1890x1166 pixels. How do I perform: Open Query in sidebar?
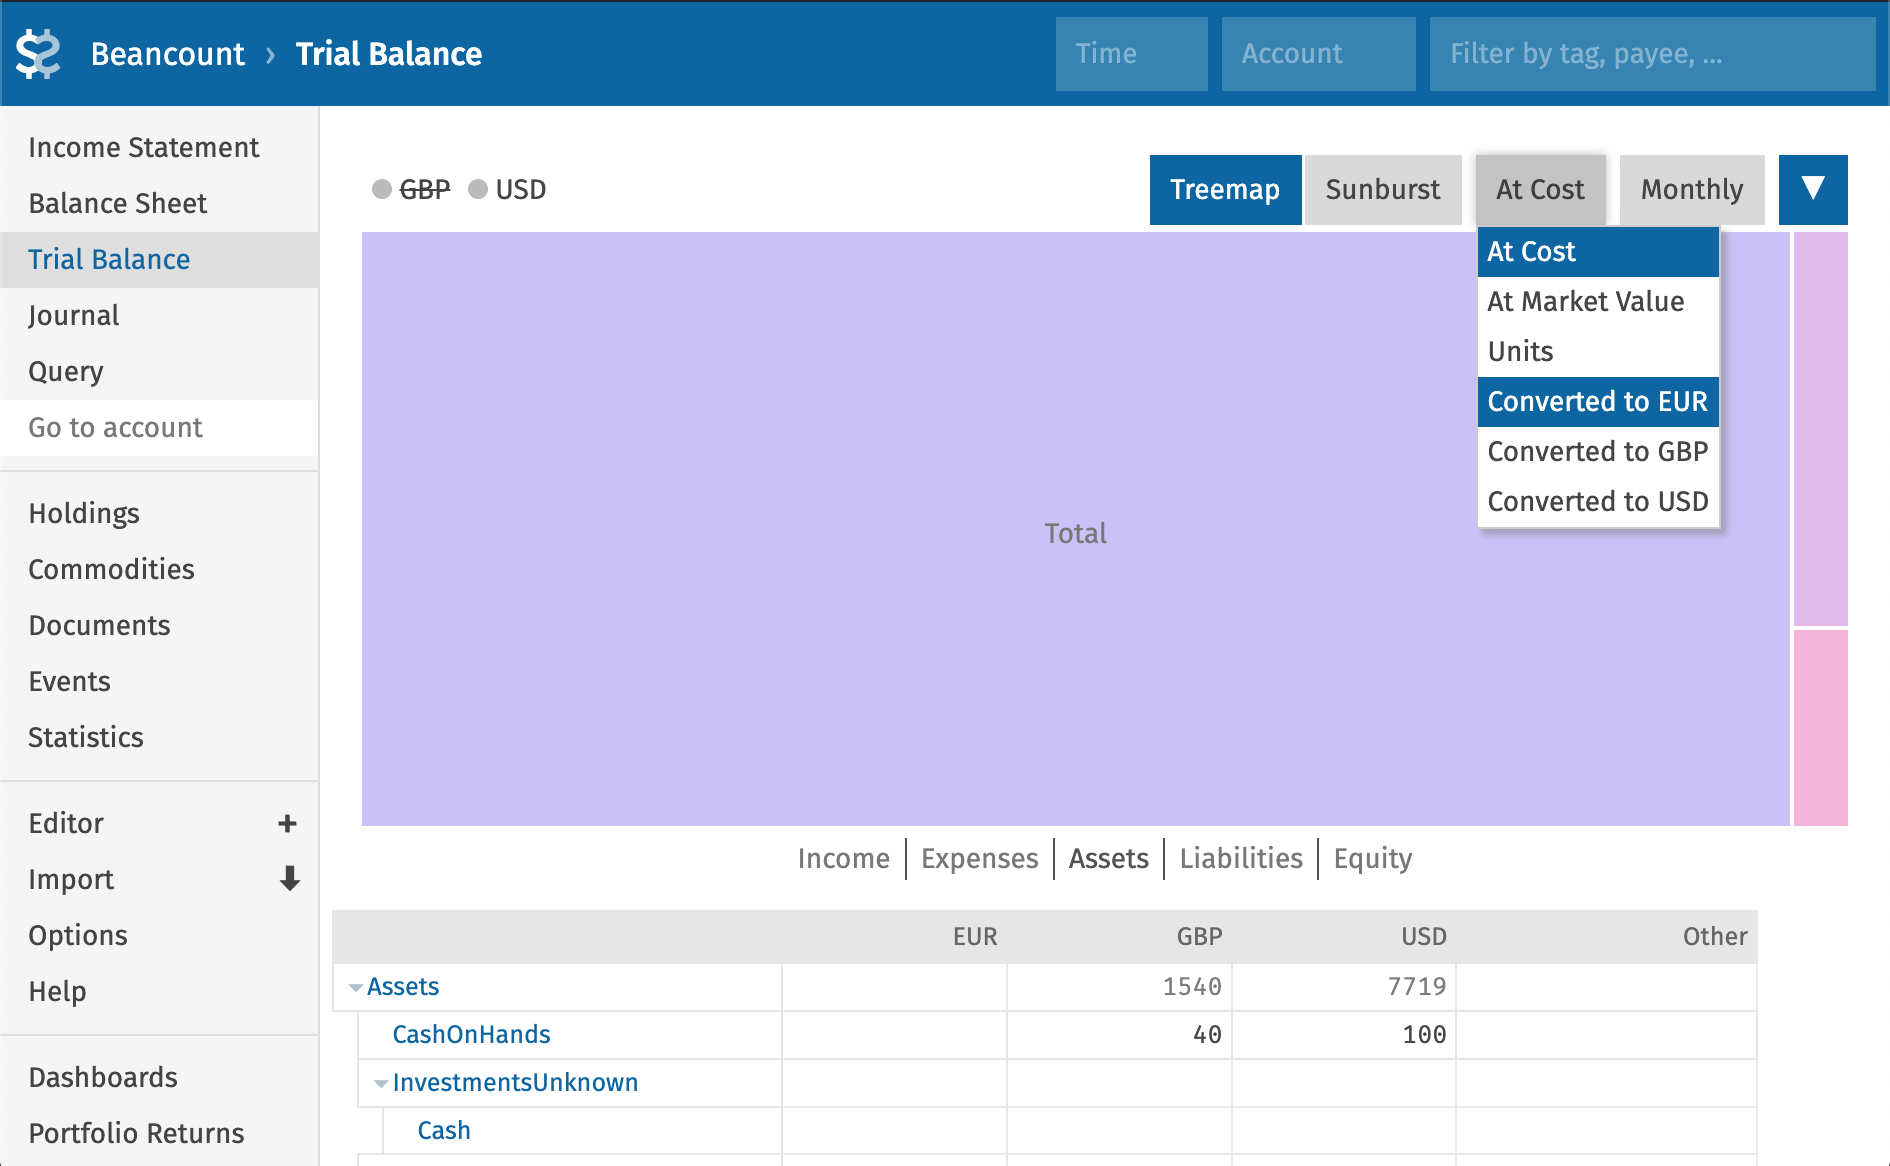(159, 372)
